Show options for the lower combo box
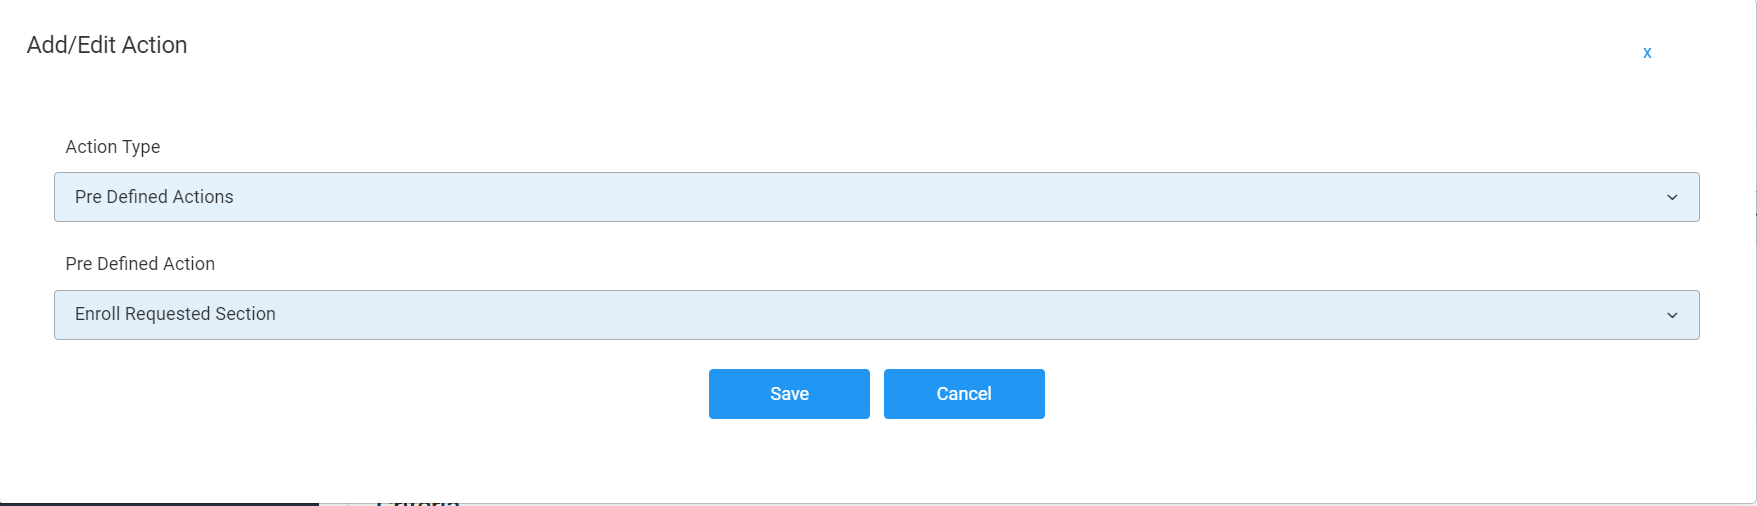The height and width of the screenshot is (506, 1757). click(x=876, y=315)
